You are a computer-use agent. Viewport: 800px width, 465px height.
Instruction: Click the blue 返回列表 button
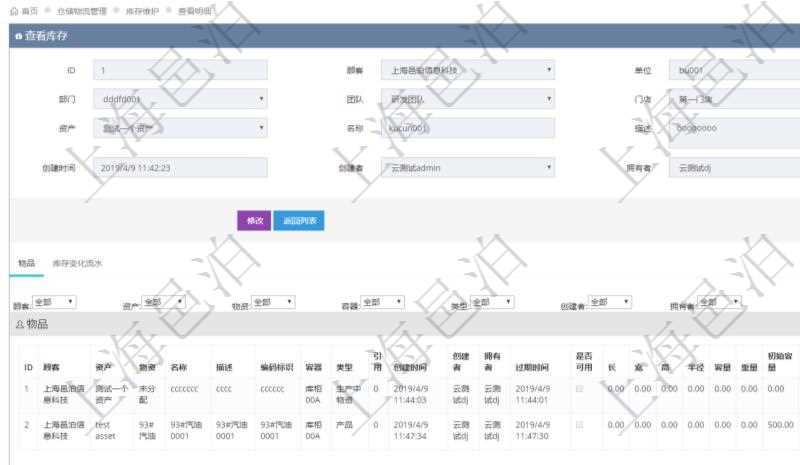[298, 221]
